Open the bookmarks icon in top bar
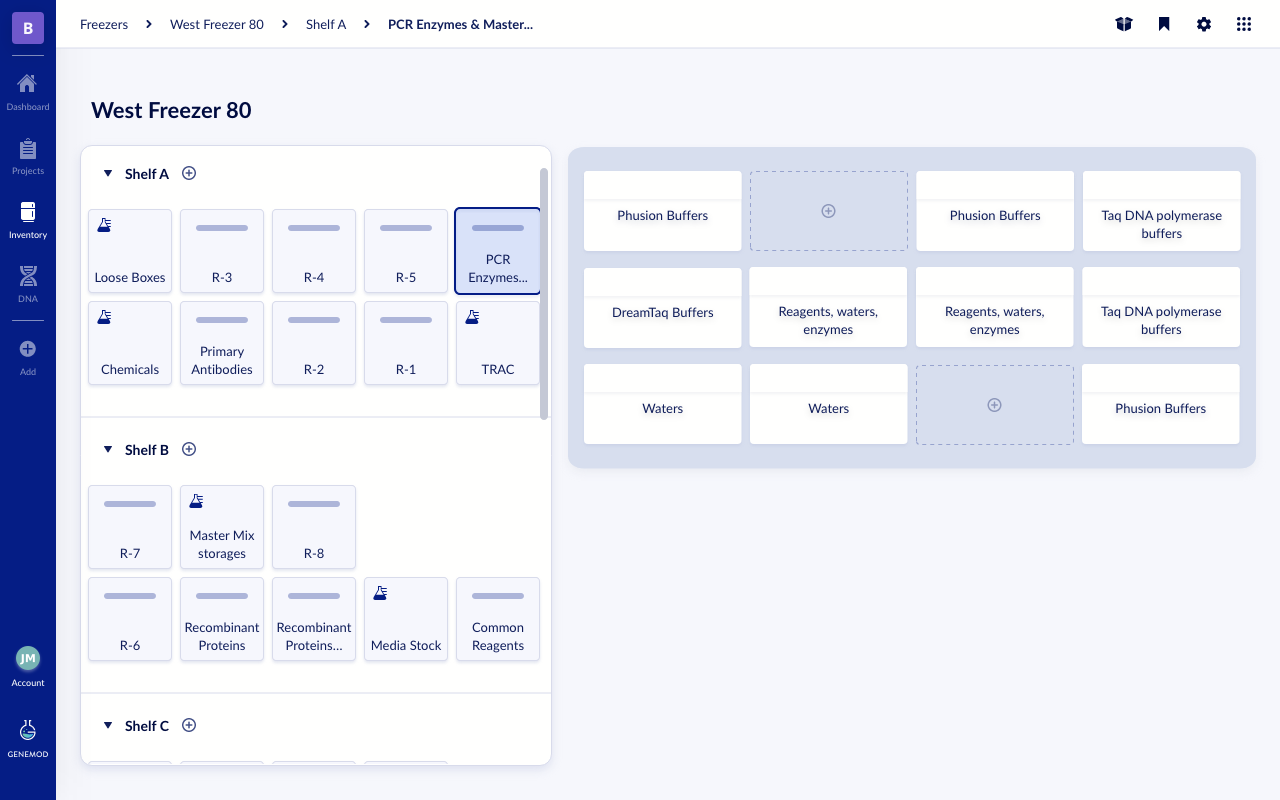Image resolution: width=1280 pixels, height=800 pixels. pyautogui.click(x=1164, y=24)
